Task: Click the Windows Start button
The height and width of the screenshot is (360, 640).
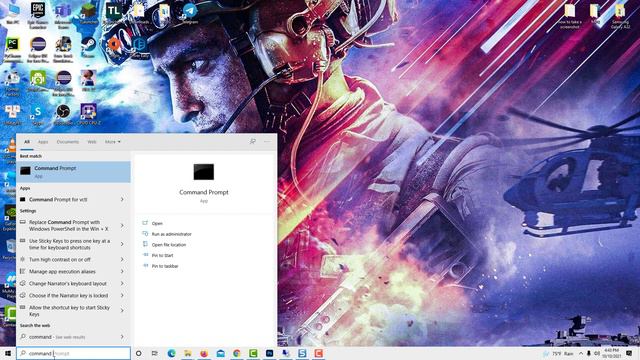Action: (8, 353)
